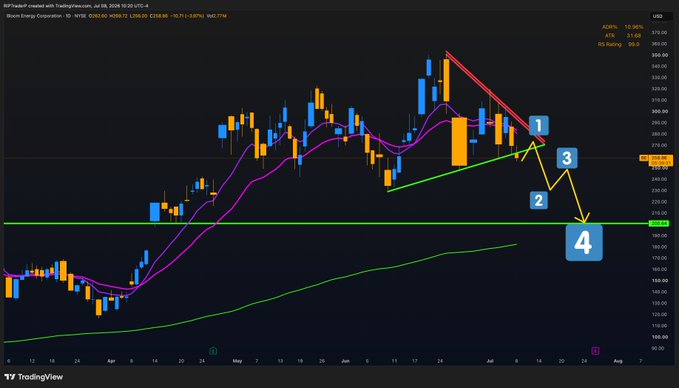Viewport: 679px width, 388px height.
Task: Click the green 200.64 horizontal line price tag
Action: 659,223
